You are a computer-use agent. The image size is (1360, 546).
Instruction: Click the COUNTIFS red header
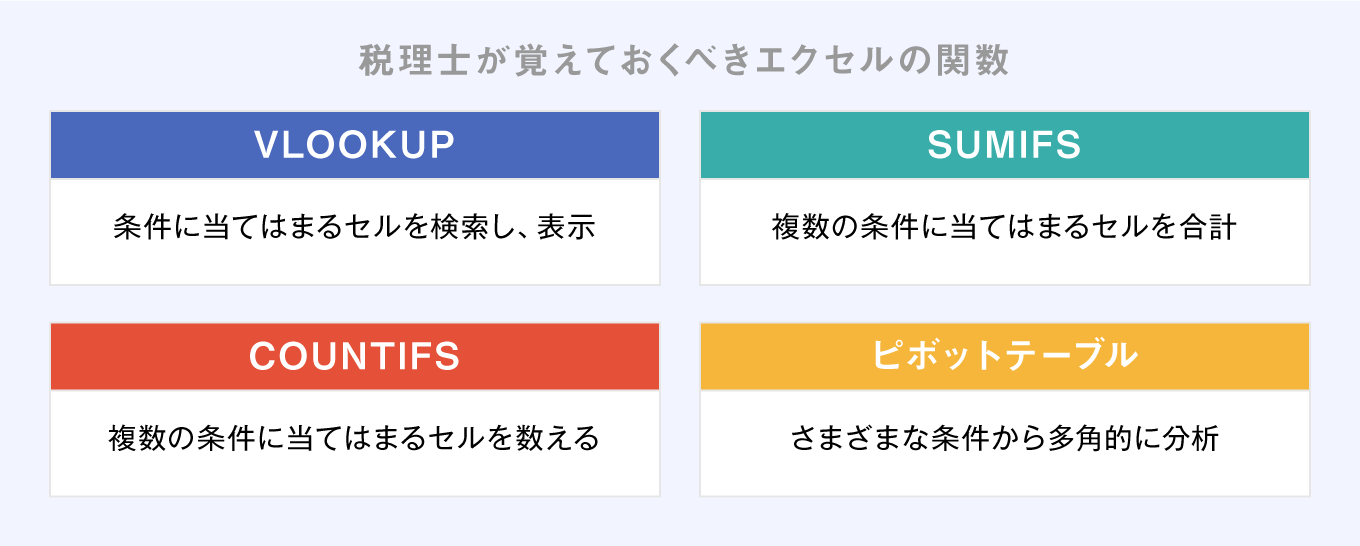pyautogui.click(x=355, y=356)
